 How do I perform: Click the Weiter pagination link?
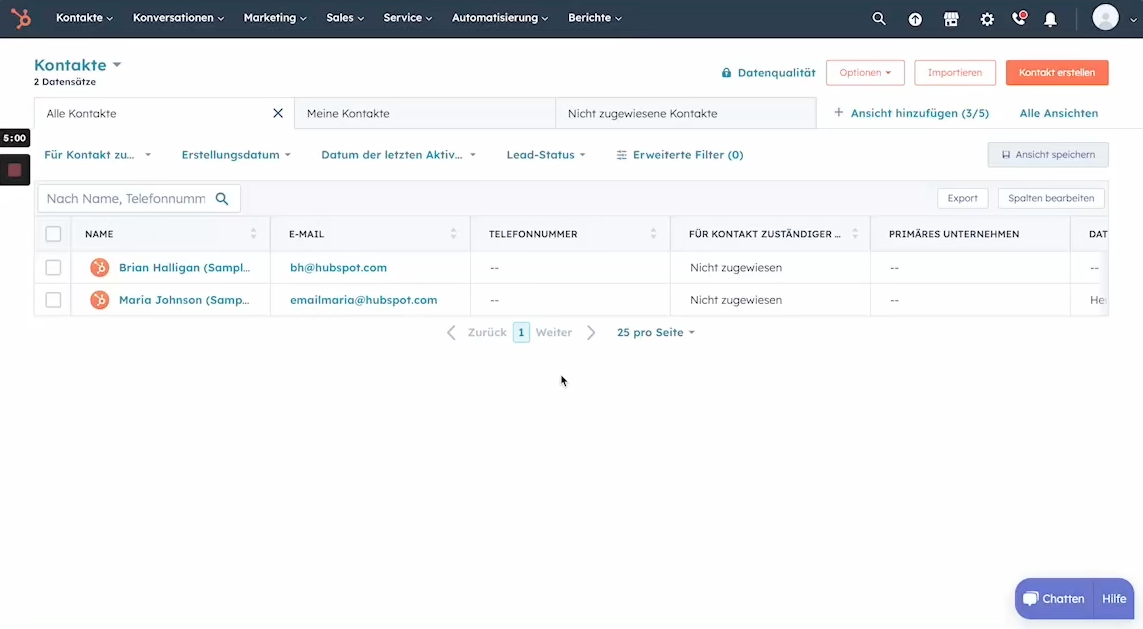pyautogui.click(x=553, y=332)
